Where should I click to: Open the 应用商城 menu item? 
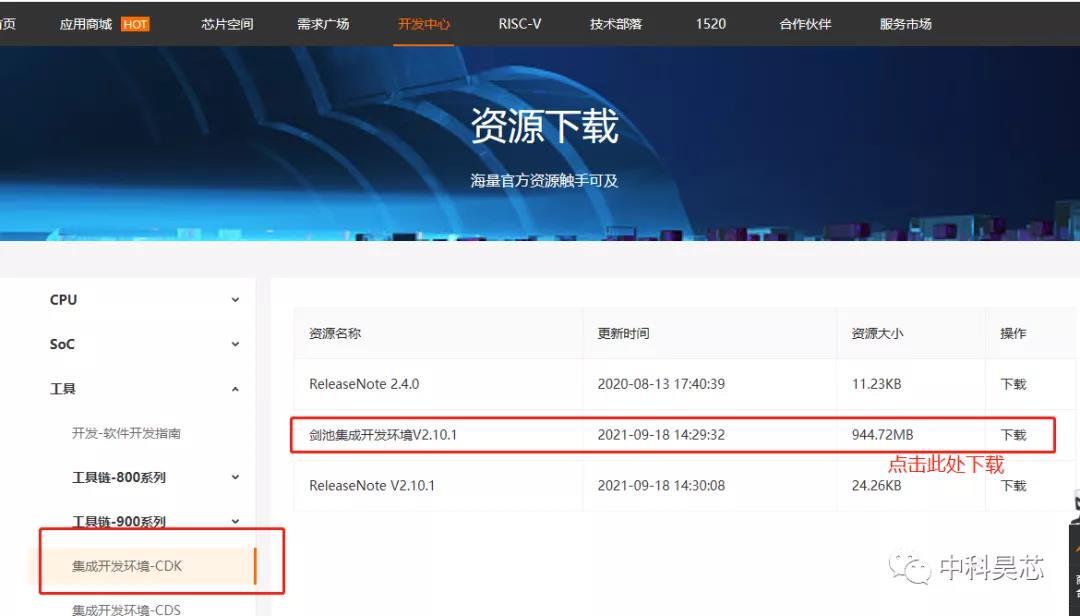[x=85, y=24]
